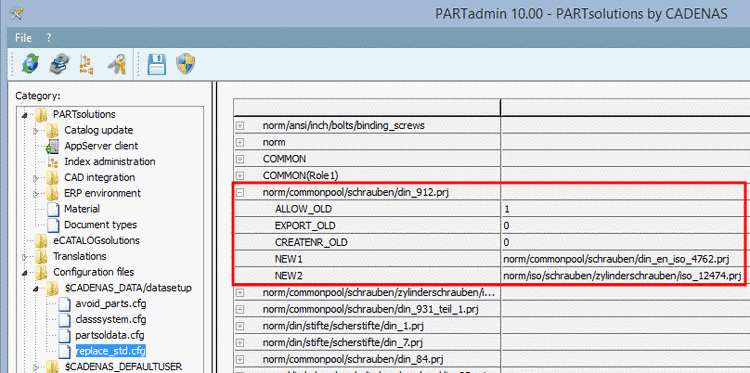Click the classsystem.cfg file icon
Viewport: 750px width, 373px height.
tap(65, 319)
